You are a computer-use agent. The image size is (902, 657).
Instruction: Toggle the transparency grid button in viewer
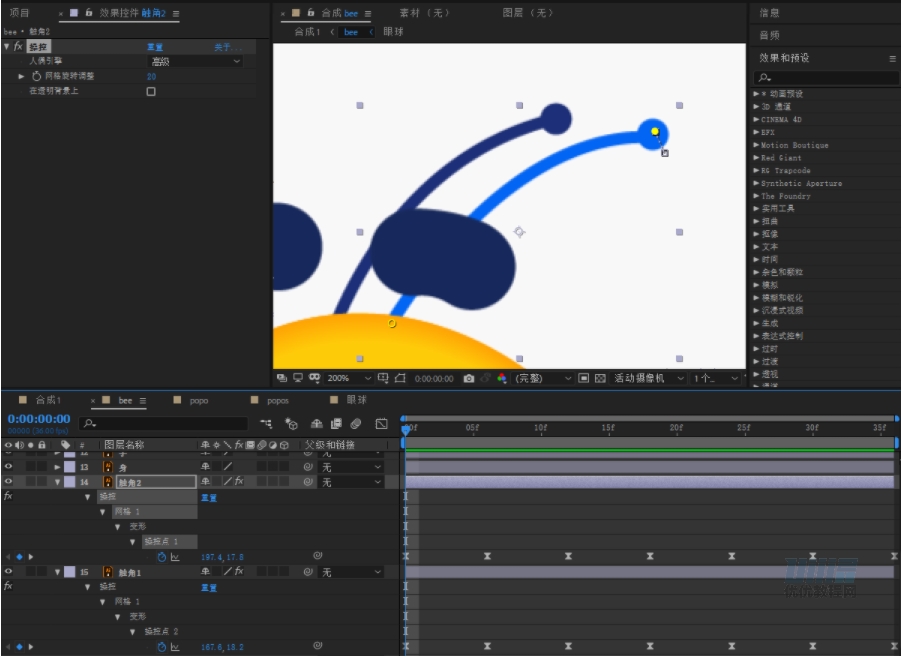(600, 378)
